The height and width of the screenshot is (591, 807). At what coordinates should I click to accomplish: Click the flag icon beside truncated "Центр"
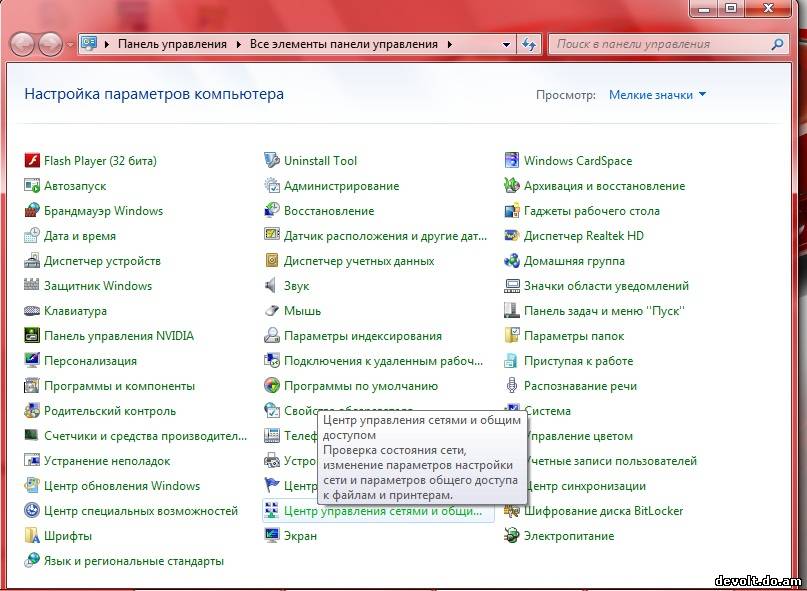pyautogui.click(x=272, y=485)
